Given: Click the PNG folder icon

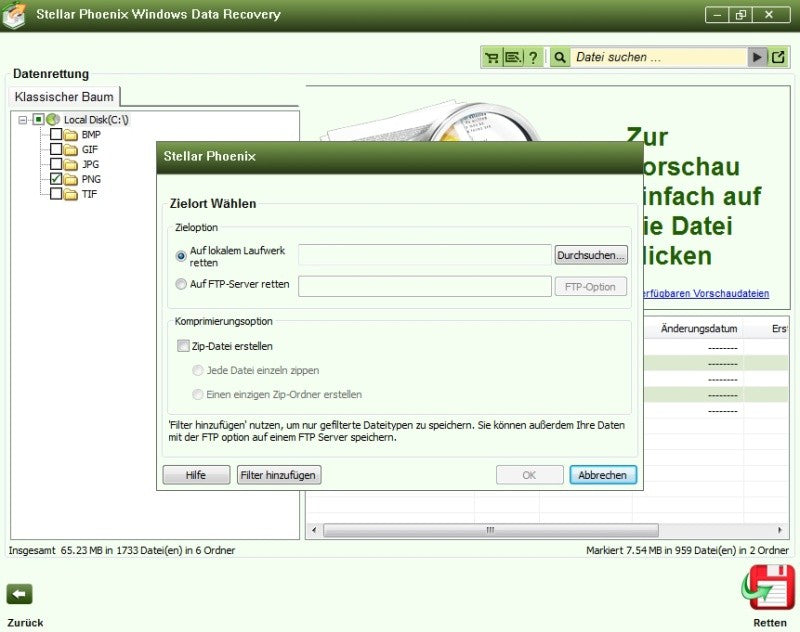Looking at the screenshot, I should point(71,180).
